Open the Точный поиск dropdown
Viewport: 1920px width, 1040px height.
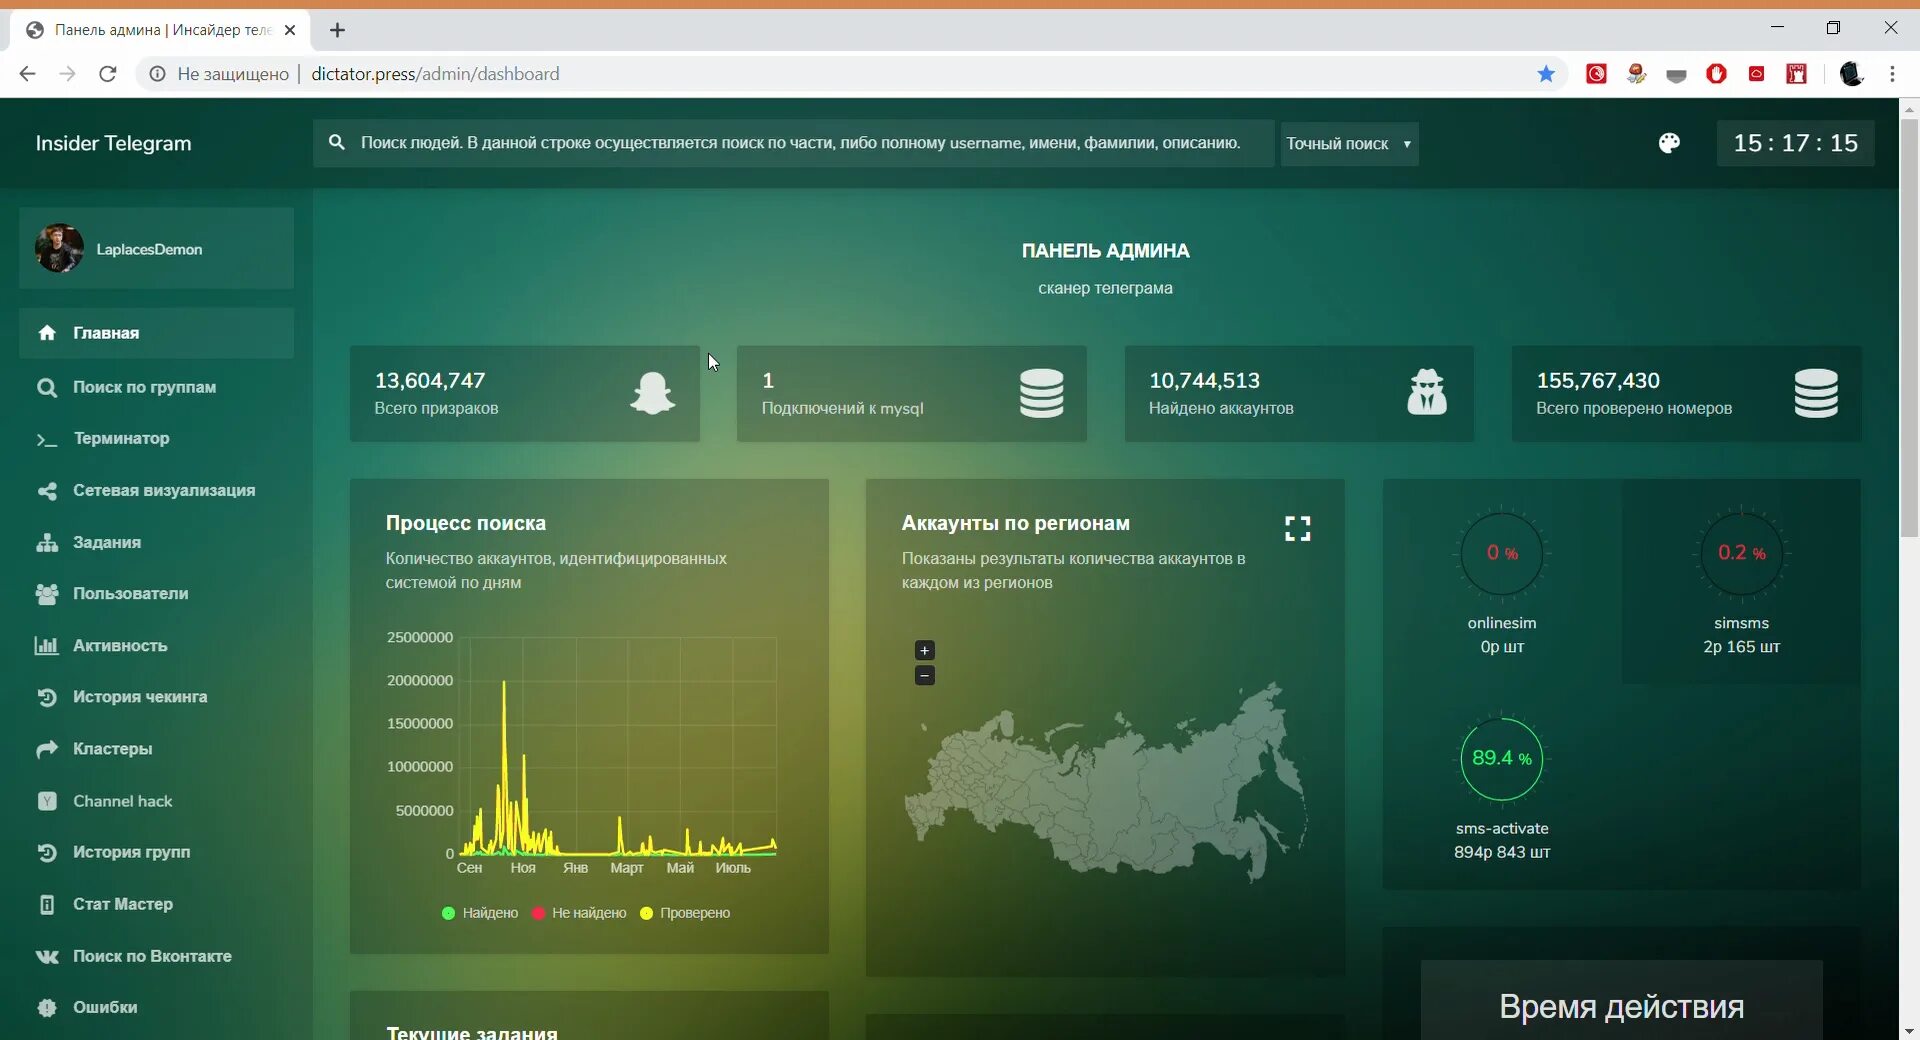click(x=1348, y=143)
